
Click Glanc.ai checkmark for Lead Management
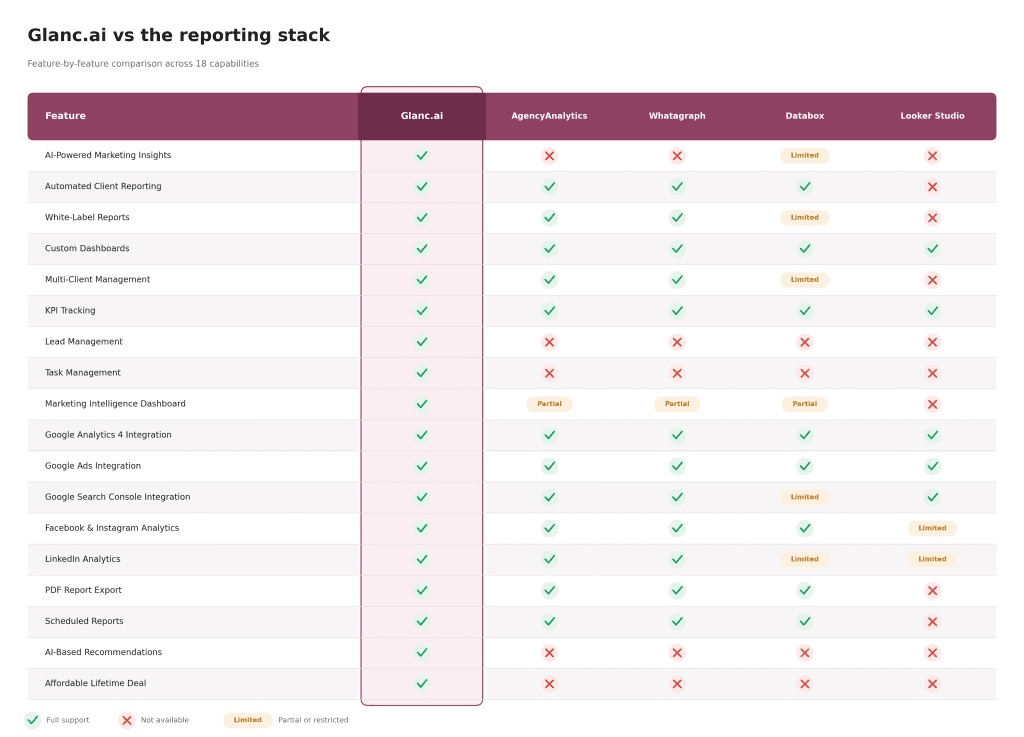coord(422,342)
